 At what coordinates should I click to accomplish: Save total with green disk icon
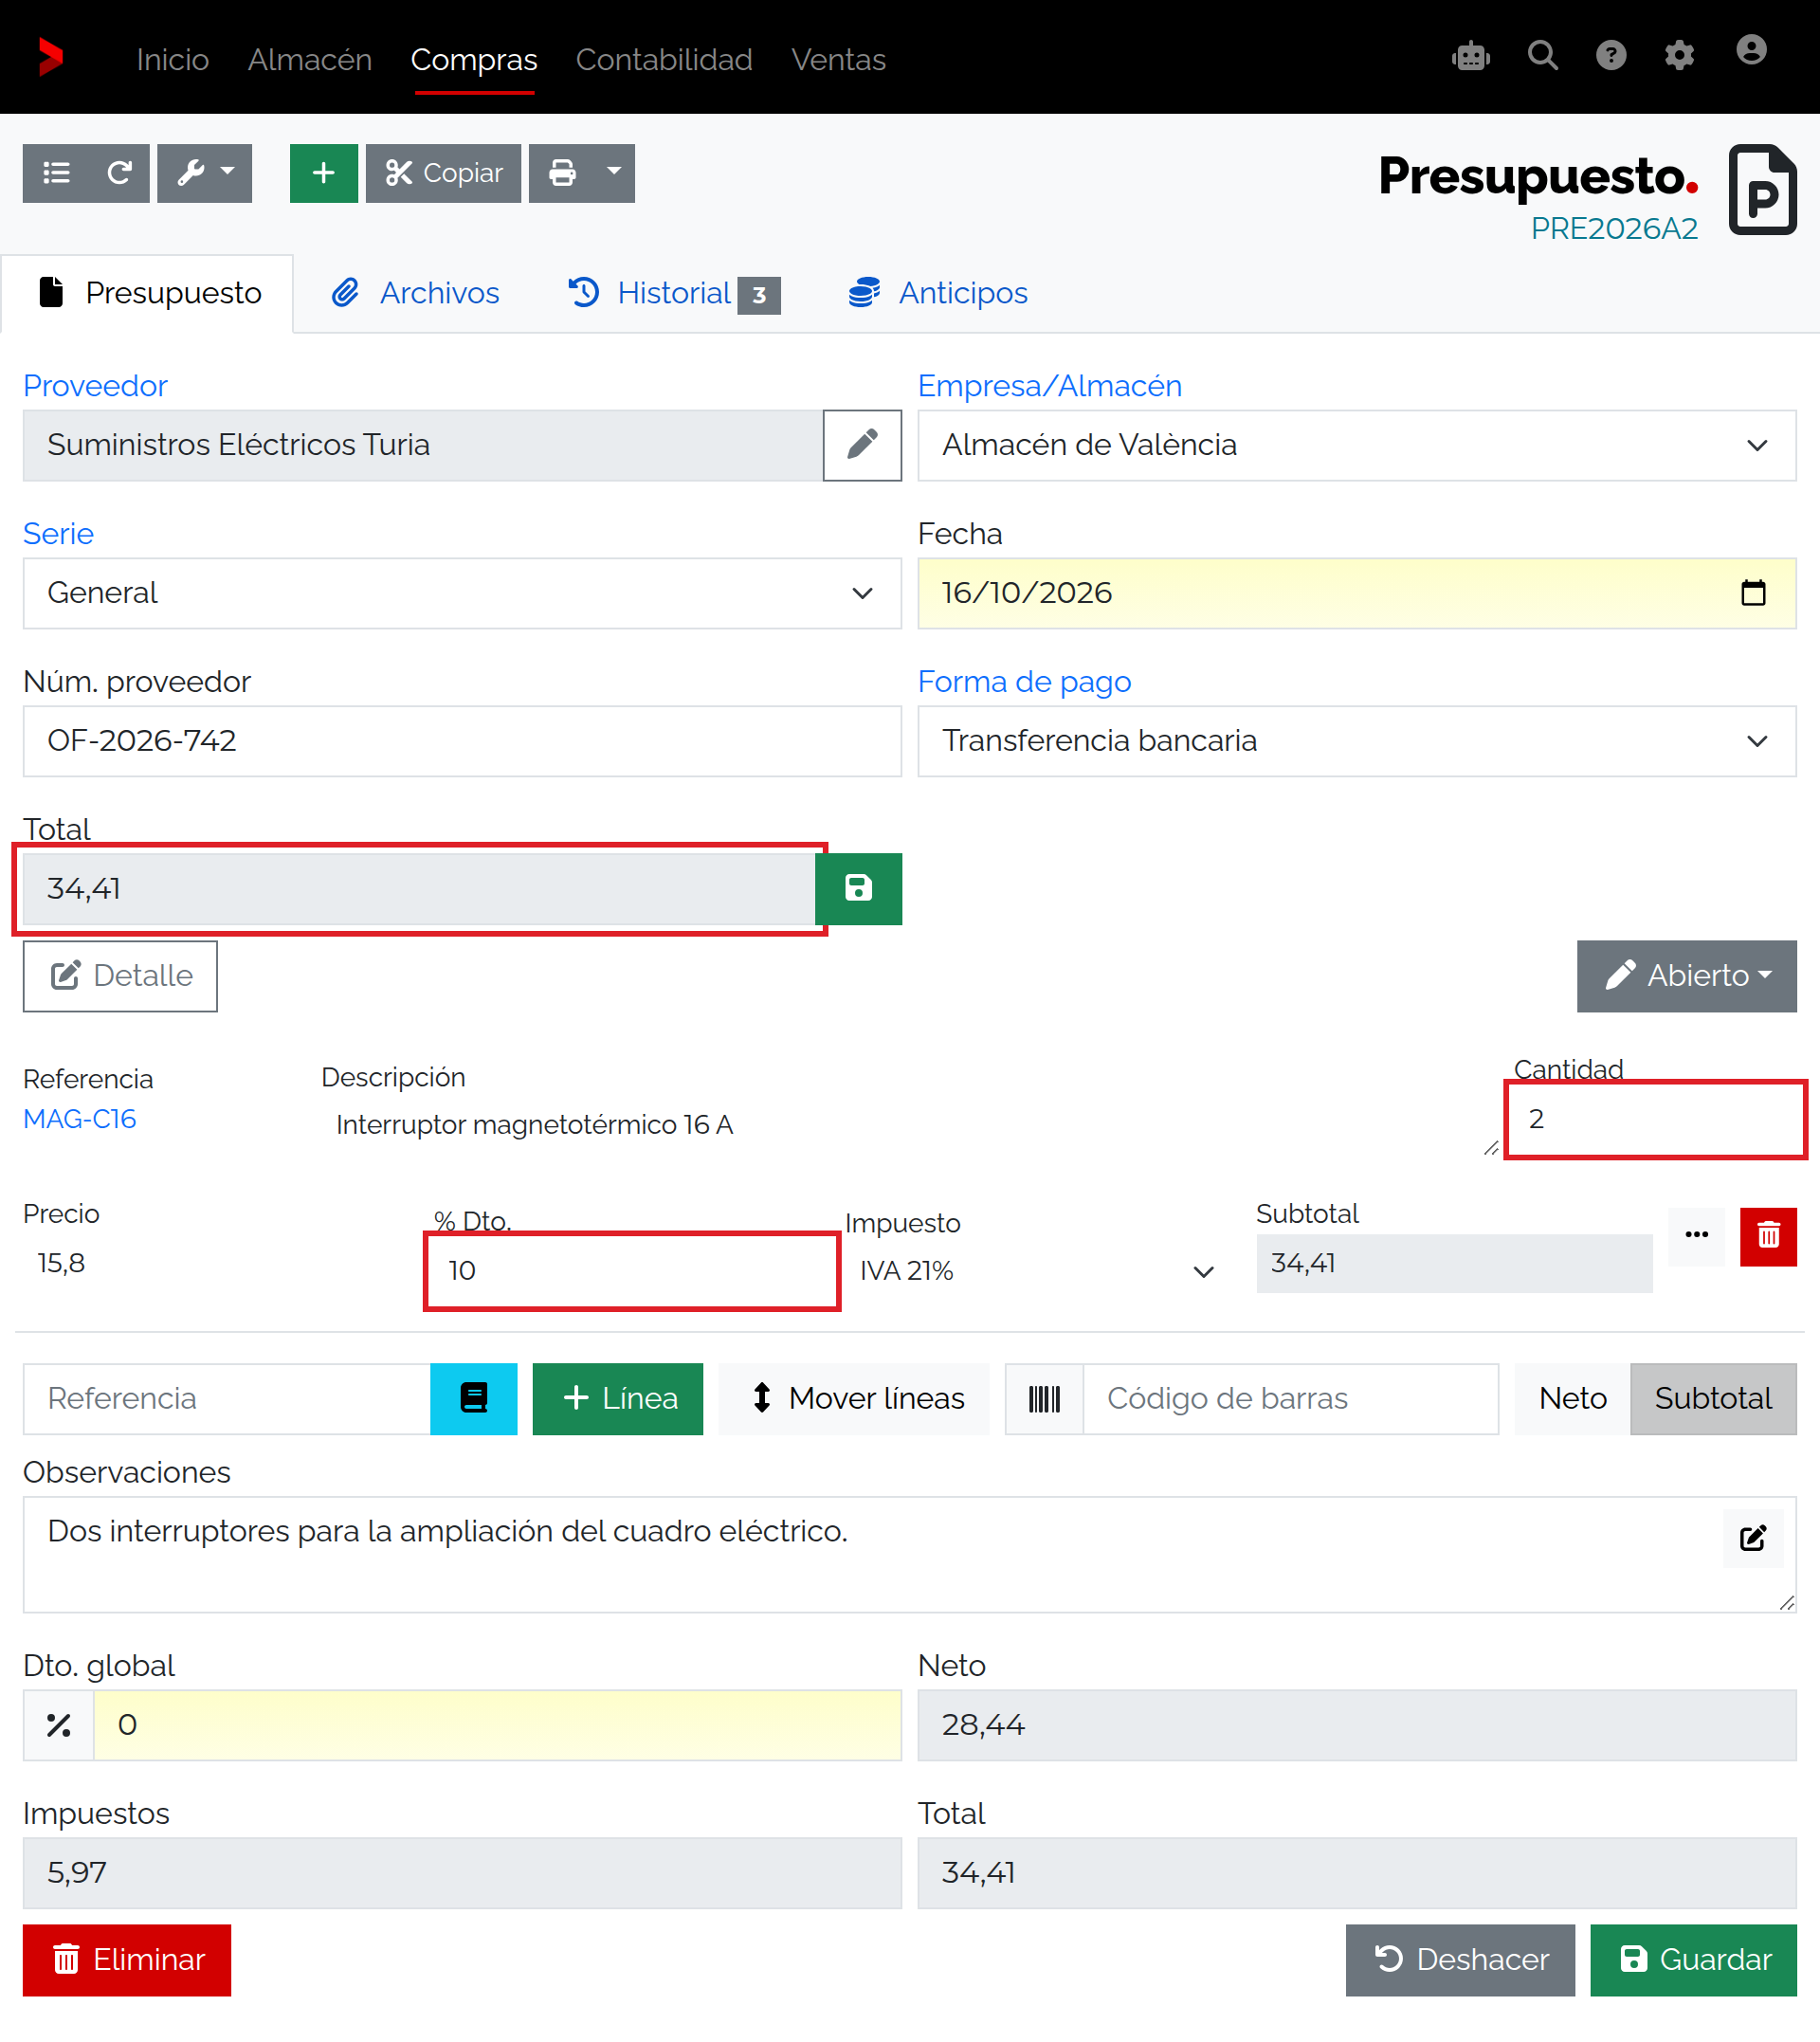858,889
